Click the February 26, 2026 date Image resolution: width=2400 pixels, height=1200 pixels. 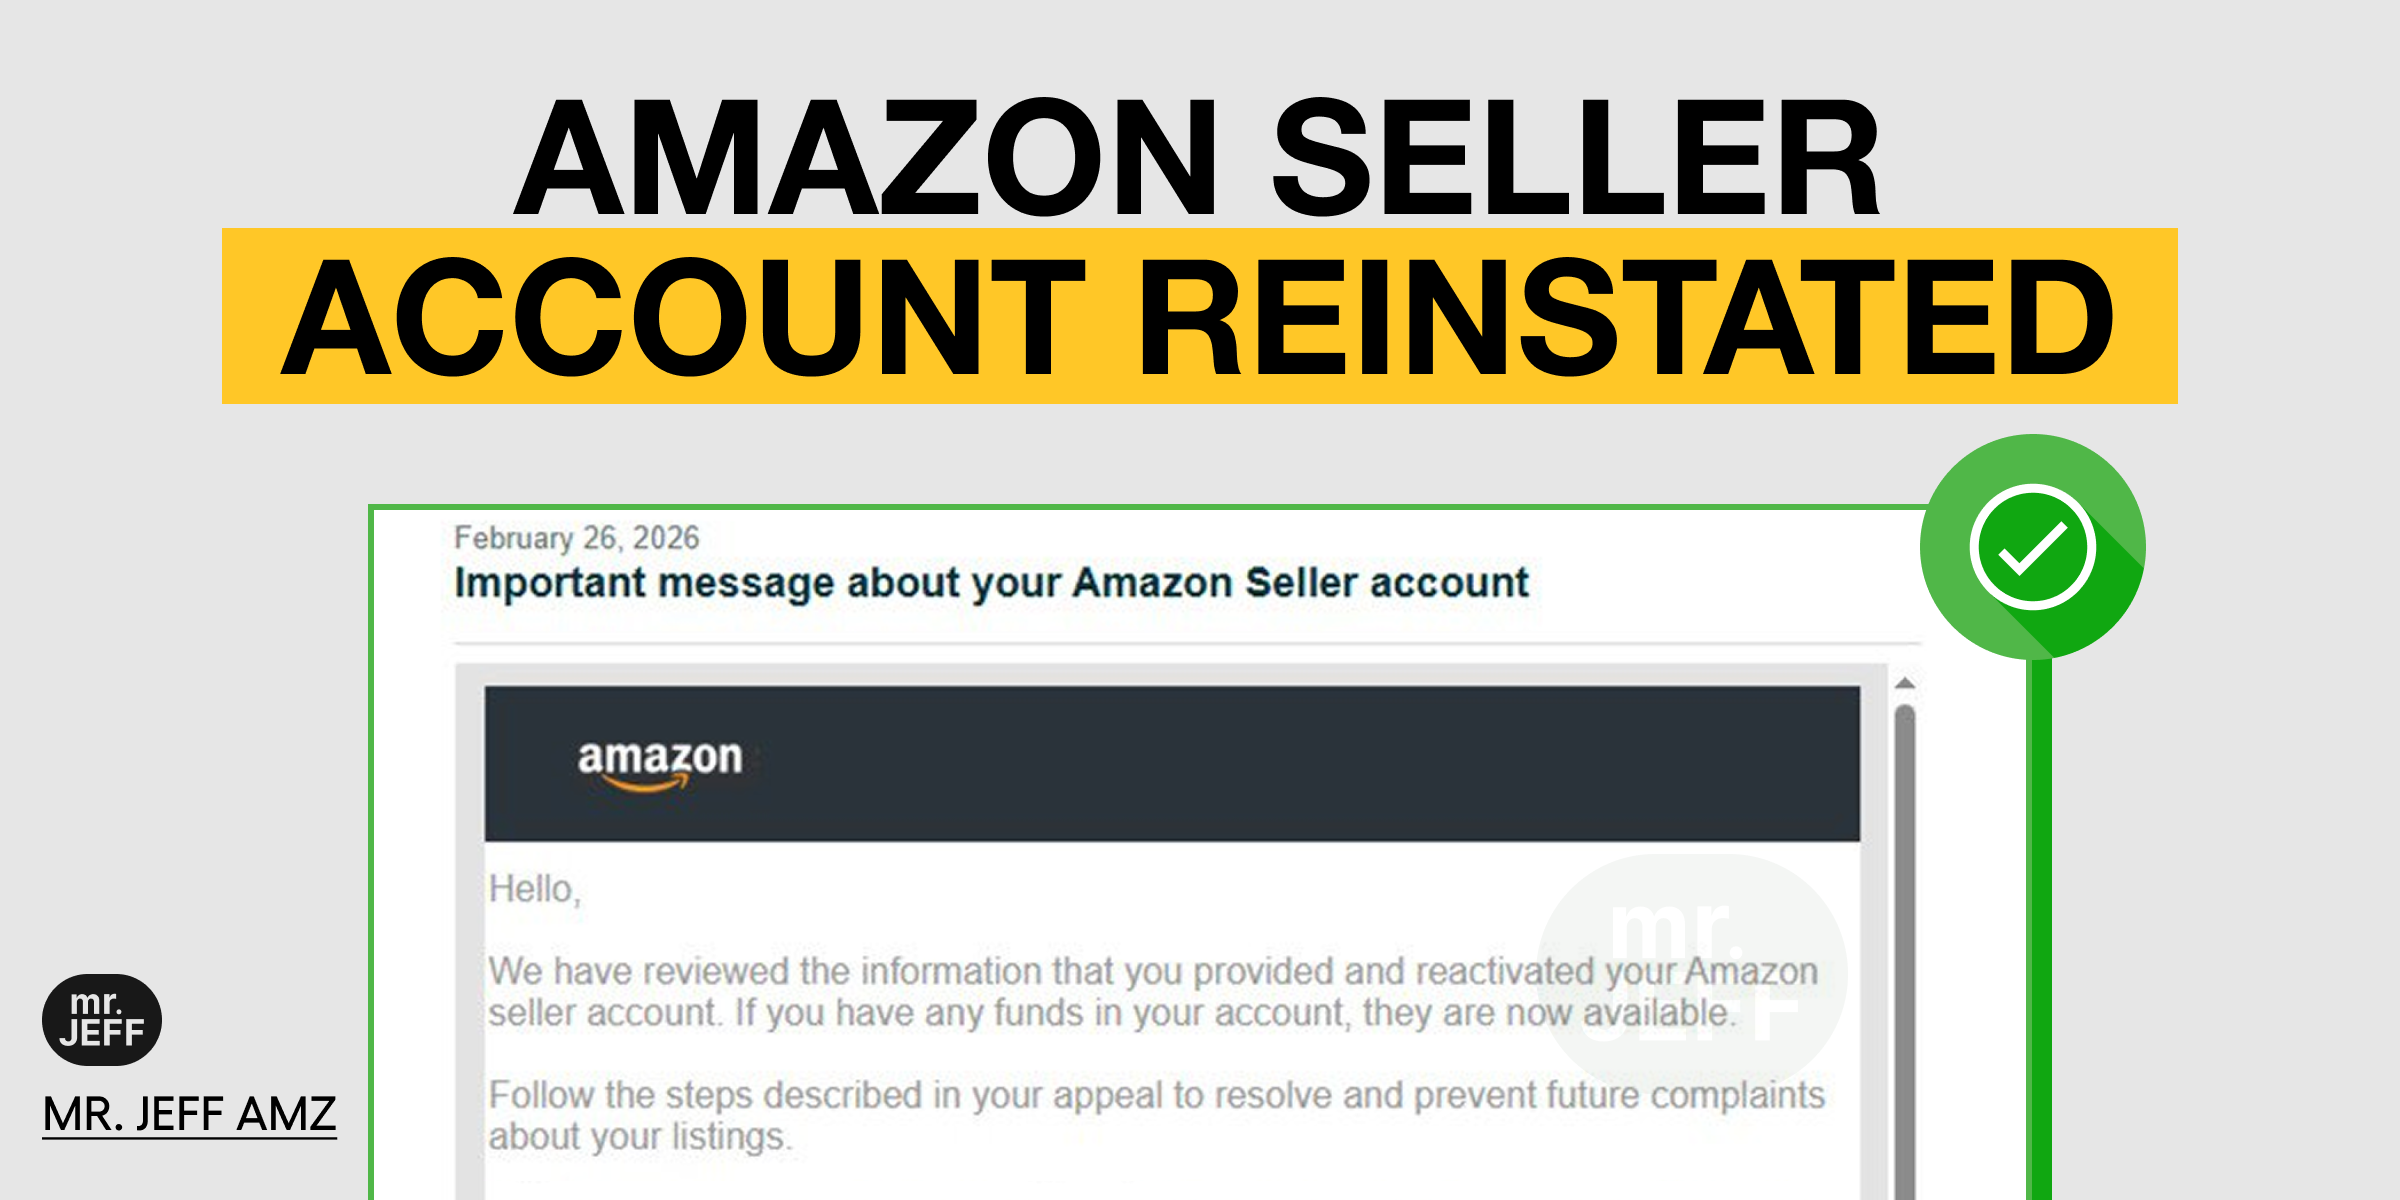pyautogui.click(x=577, y=538)
